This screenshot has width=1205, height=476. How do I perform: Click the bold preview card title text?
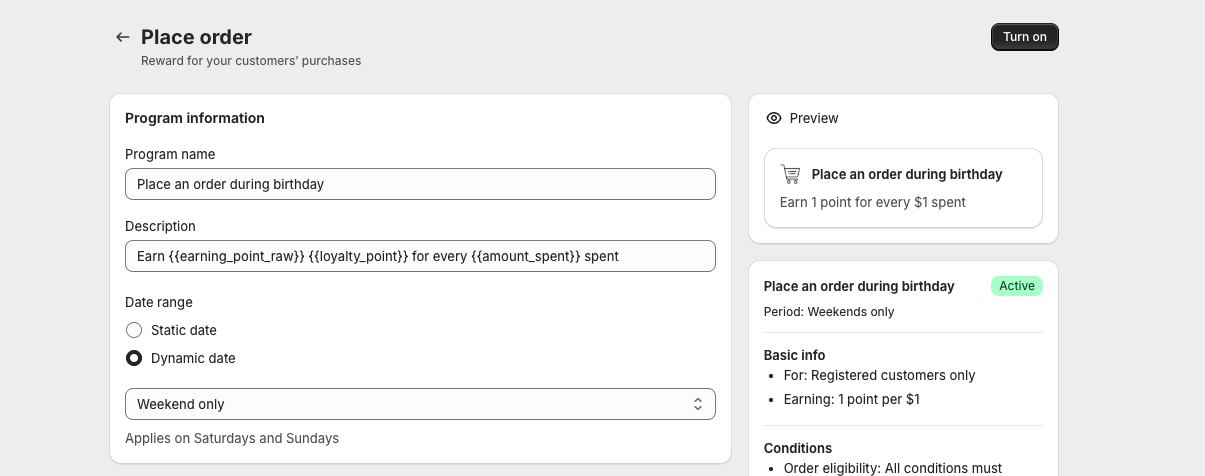pos(906,174)
